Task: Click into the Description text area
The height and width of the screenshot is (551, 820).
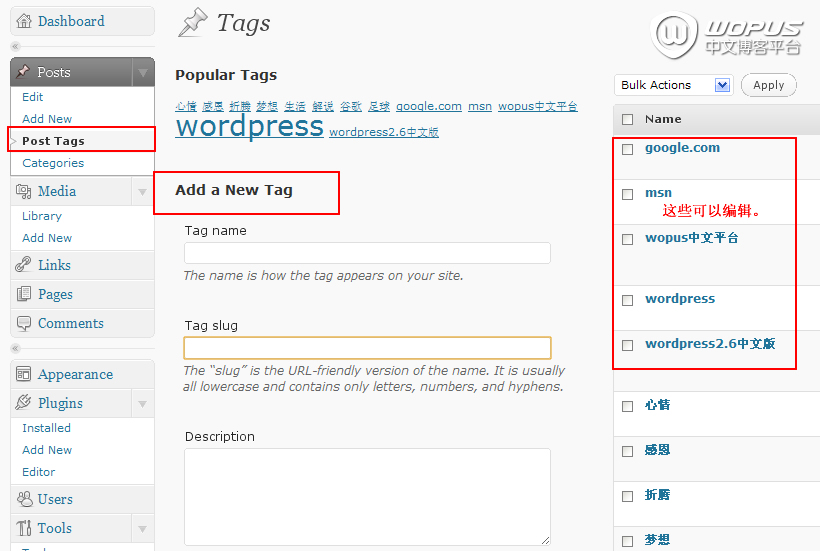Action: [x=367, y=496]
